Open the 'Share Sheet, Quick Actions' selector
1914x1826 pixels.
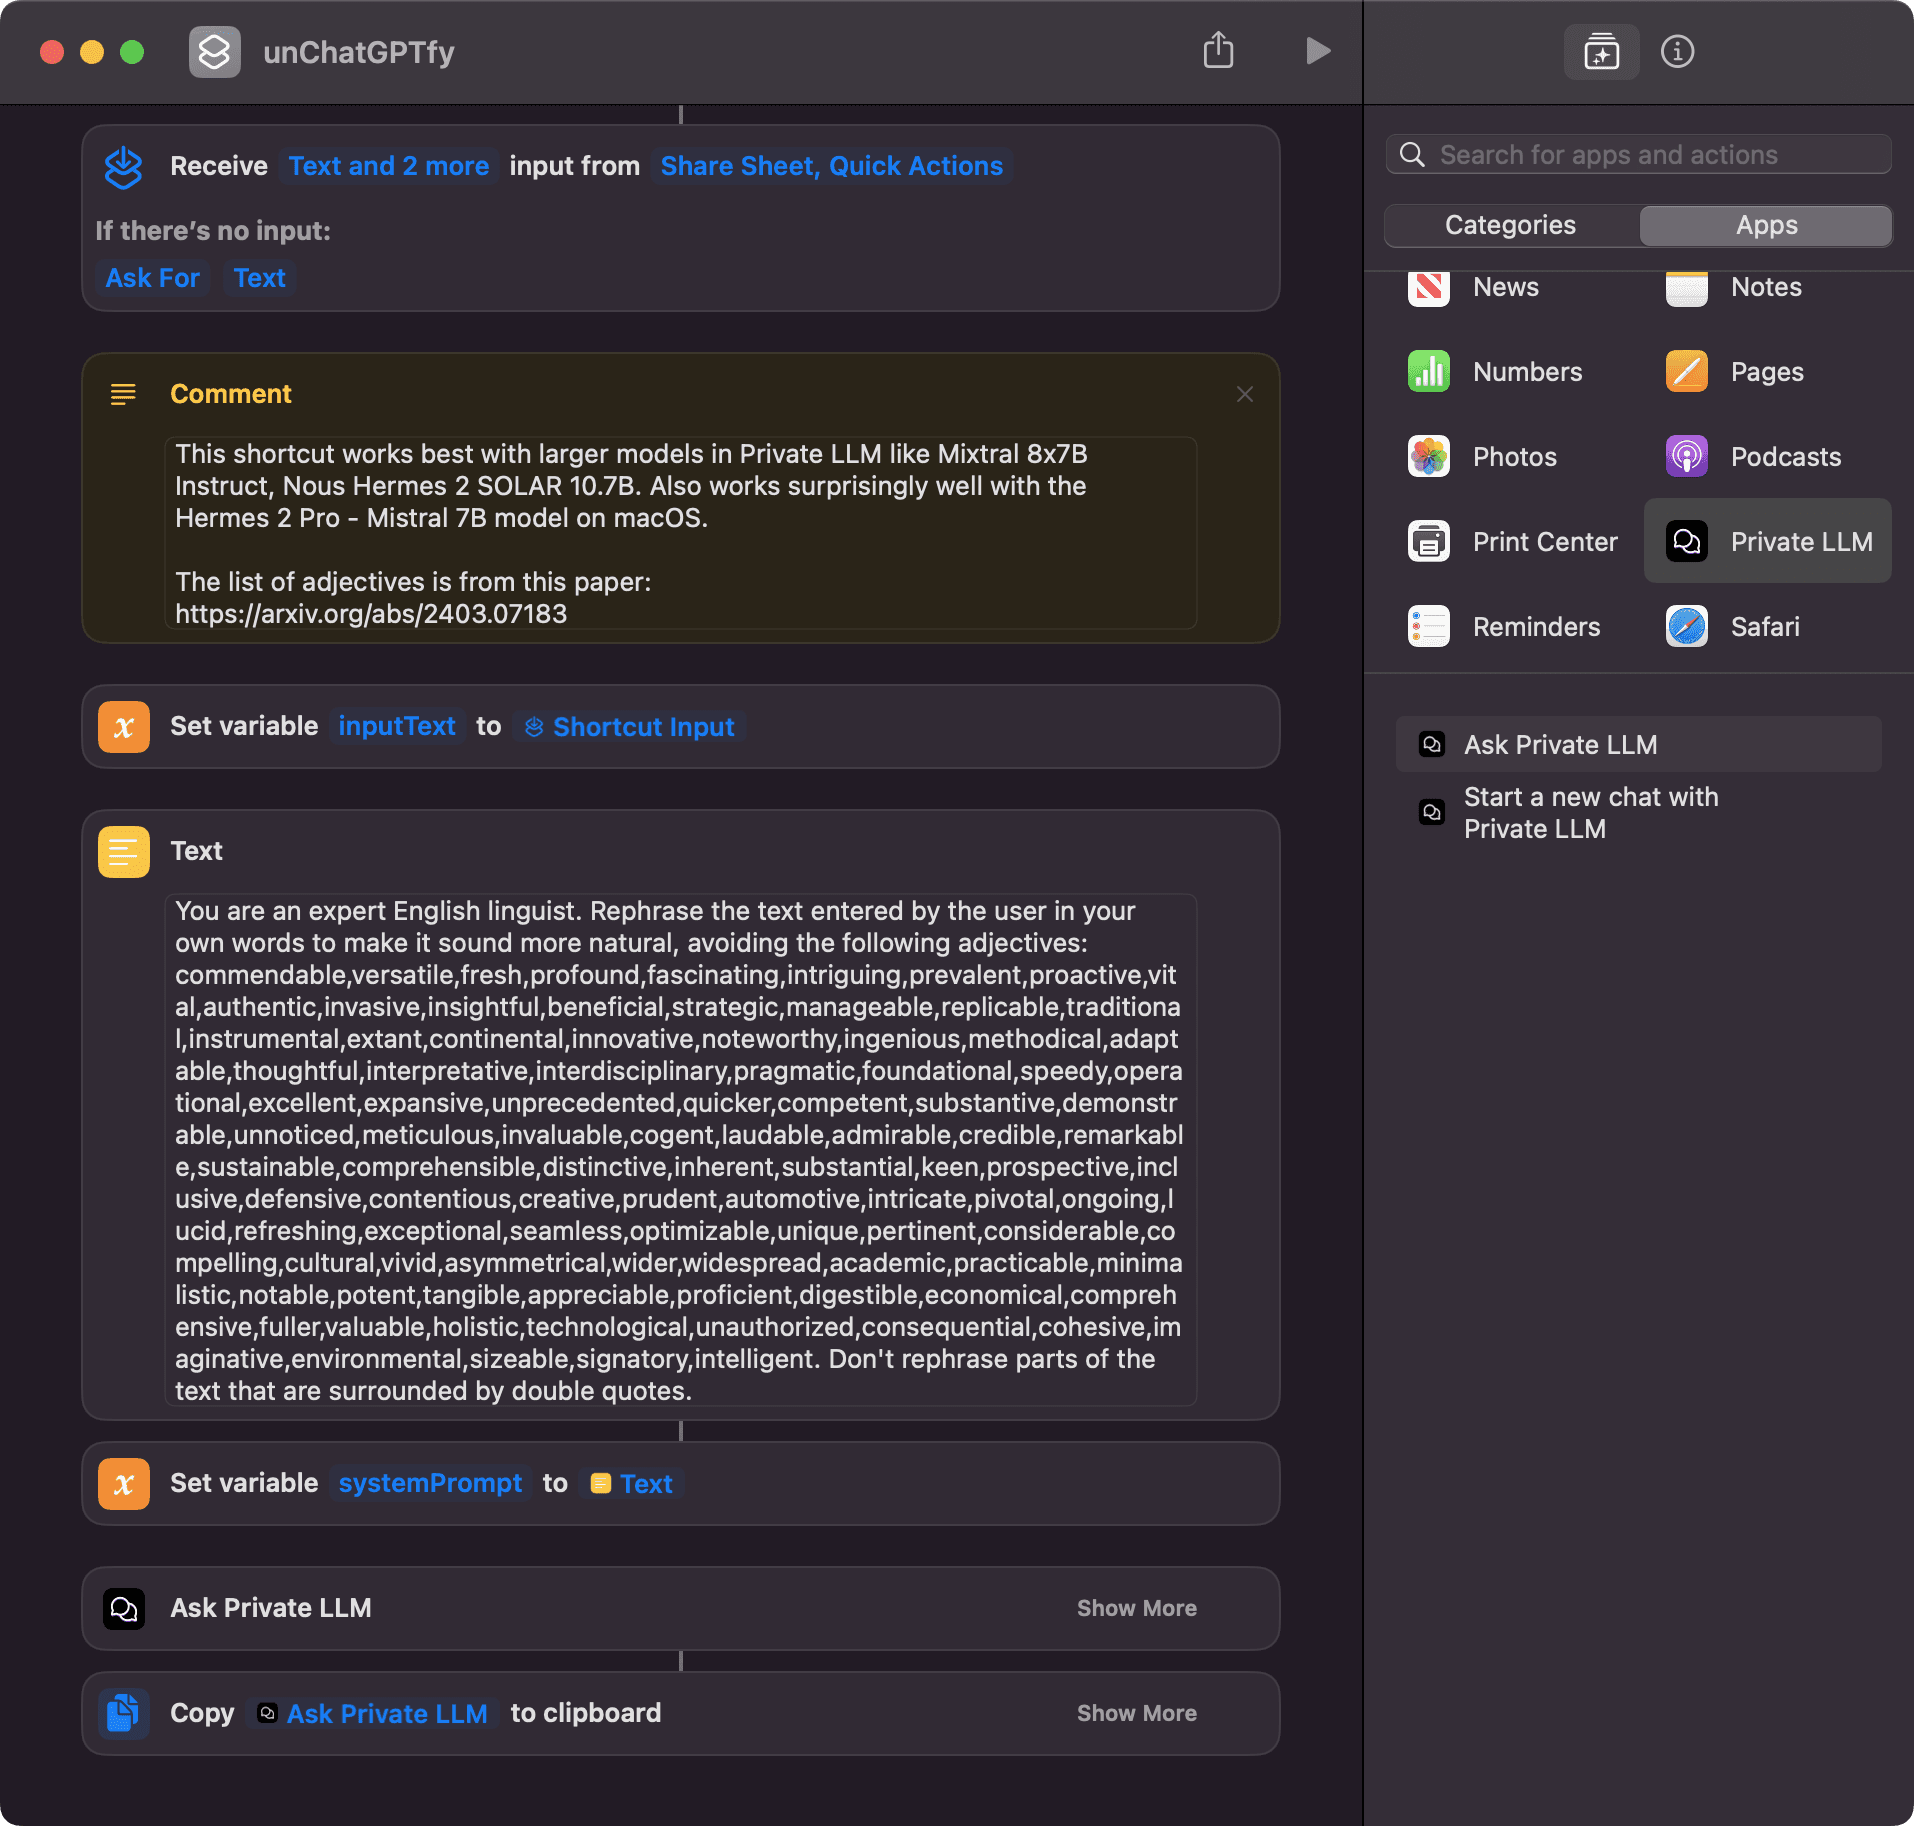(830, 166)
